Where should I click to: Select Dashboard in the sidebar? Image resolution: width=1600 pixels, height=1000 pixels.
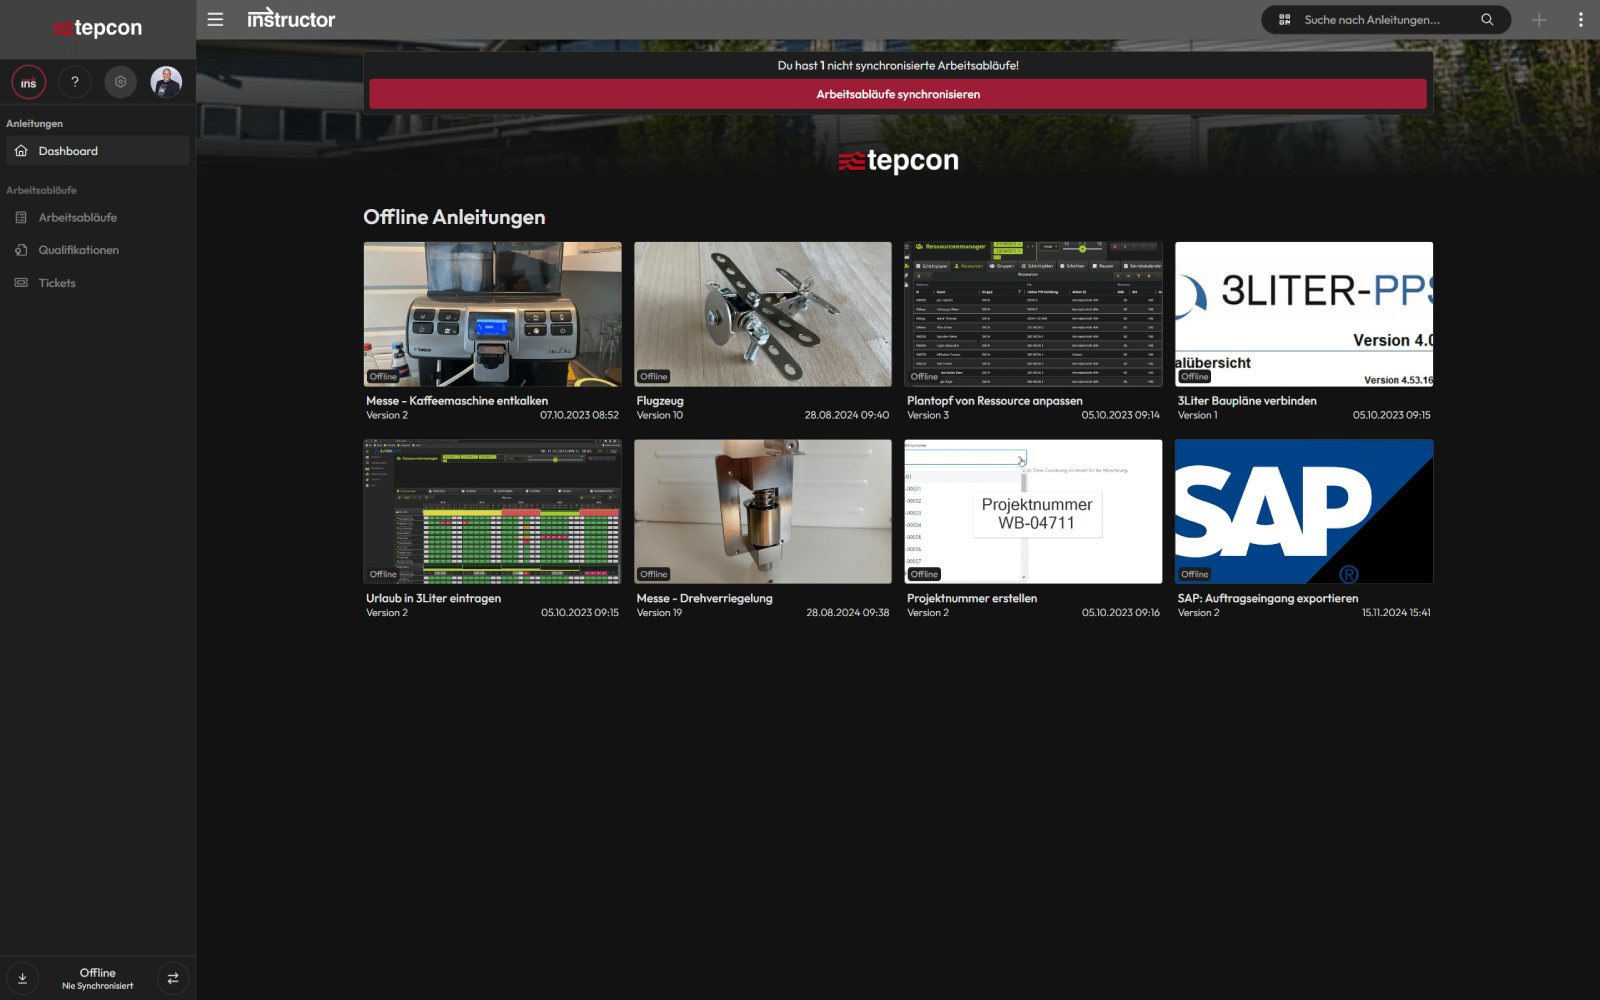coord(68,151)
